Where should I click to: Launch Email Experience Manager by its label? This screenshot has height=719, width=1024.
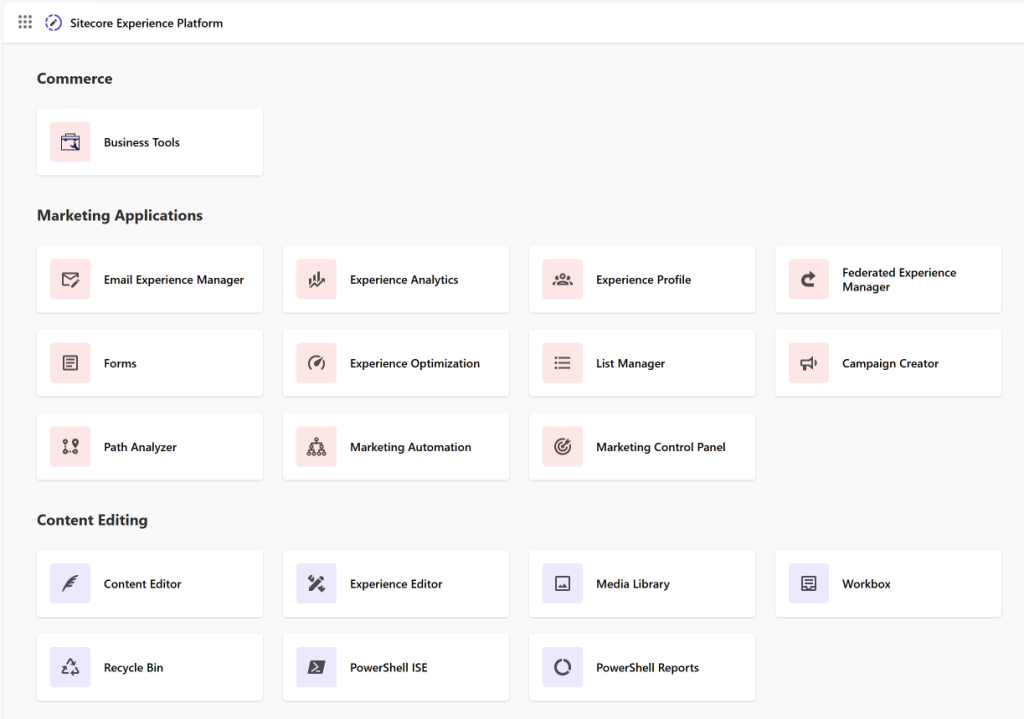[174, 280]
